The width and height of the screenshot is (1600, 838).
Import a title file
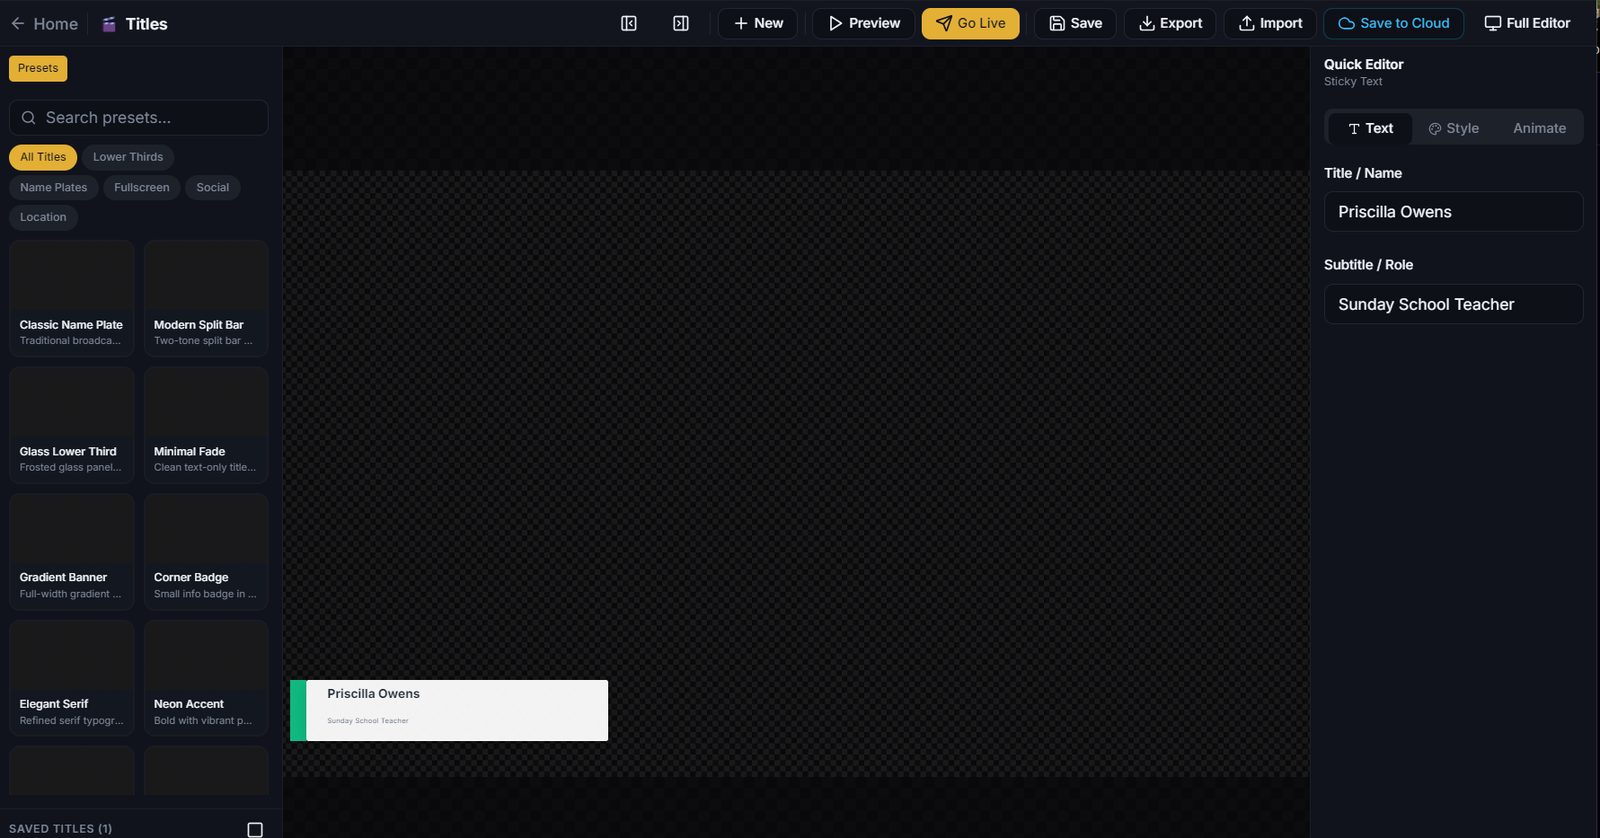[1270, 23]
